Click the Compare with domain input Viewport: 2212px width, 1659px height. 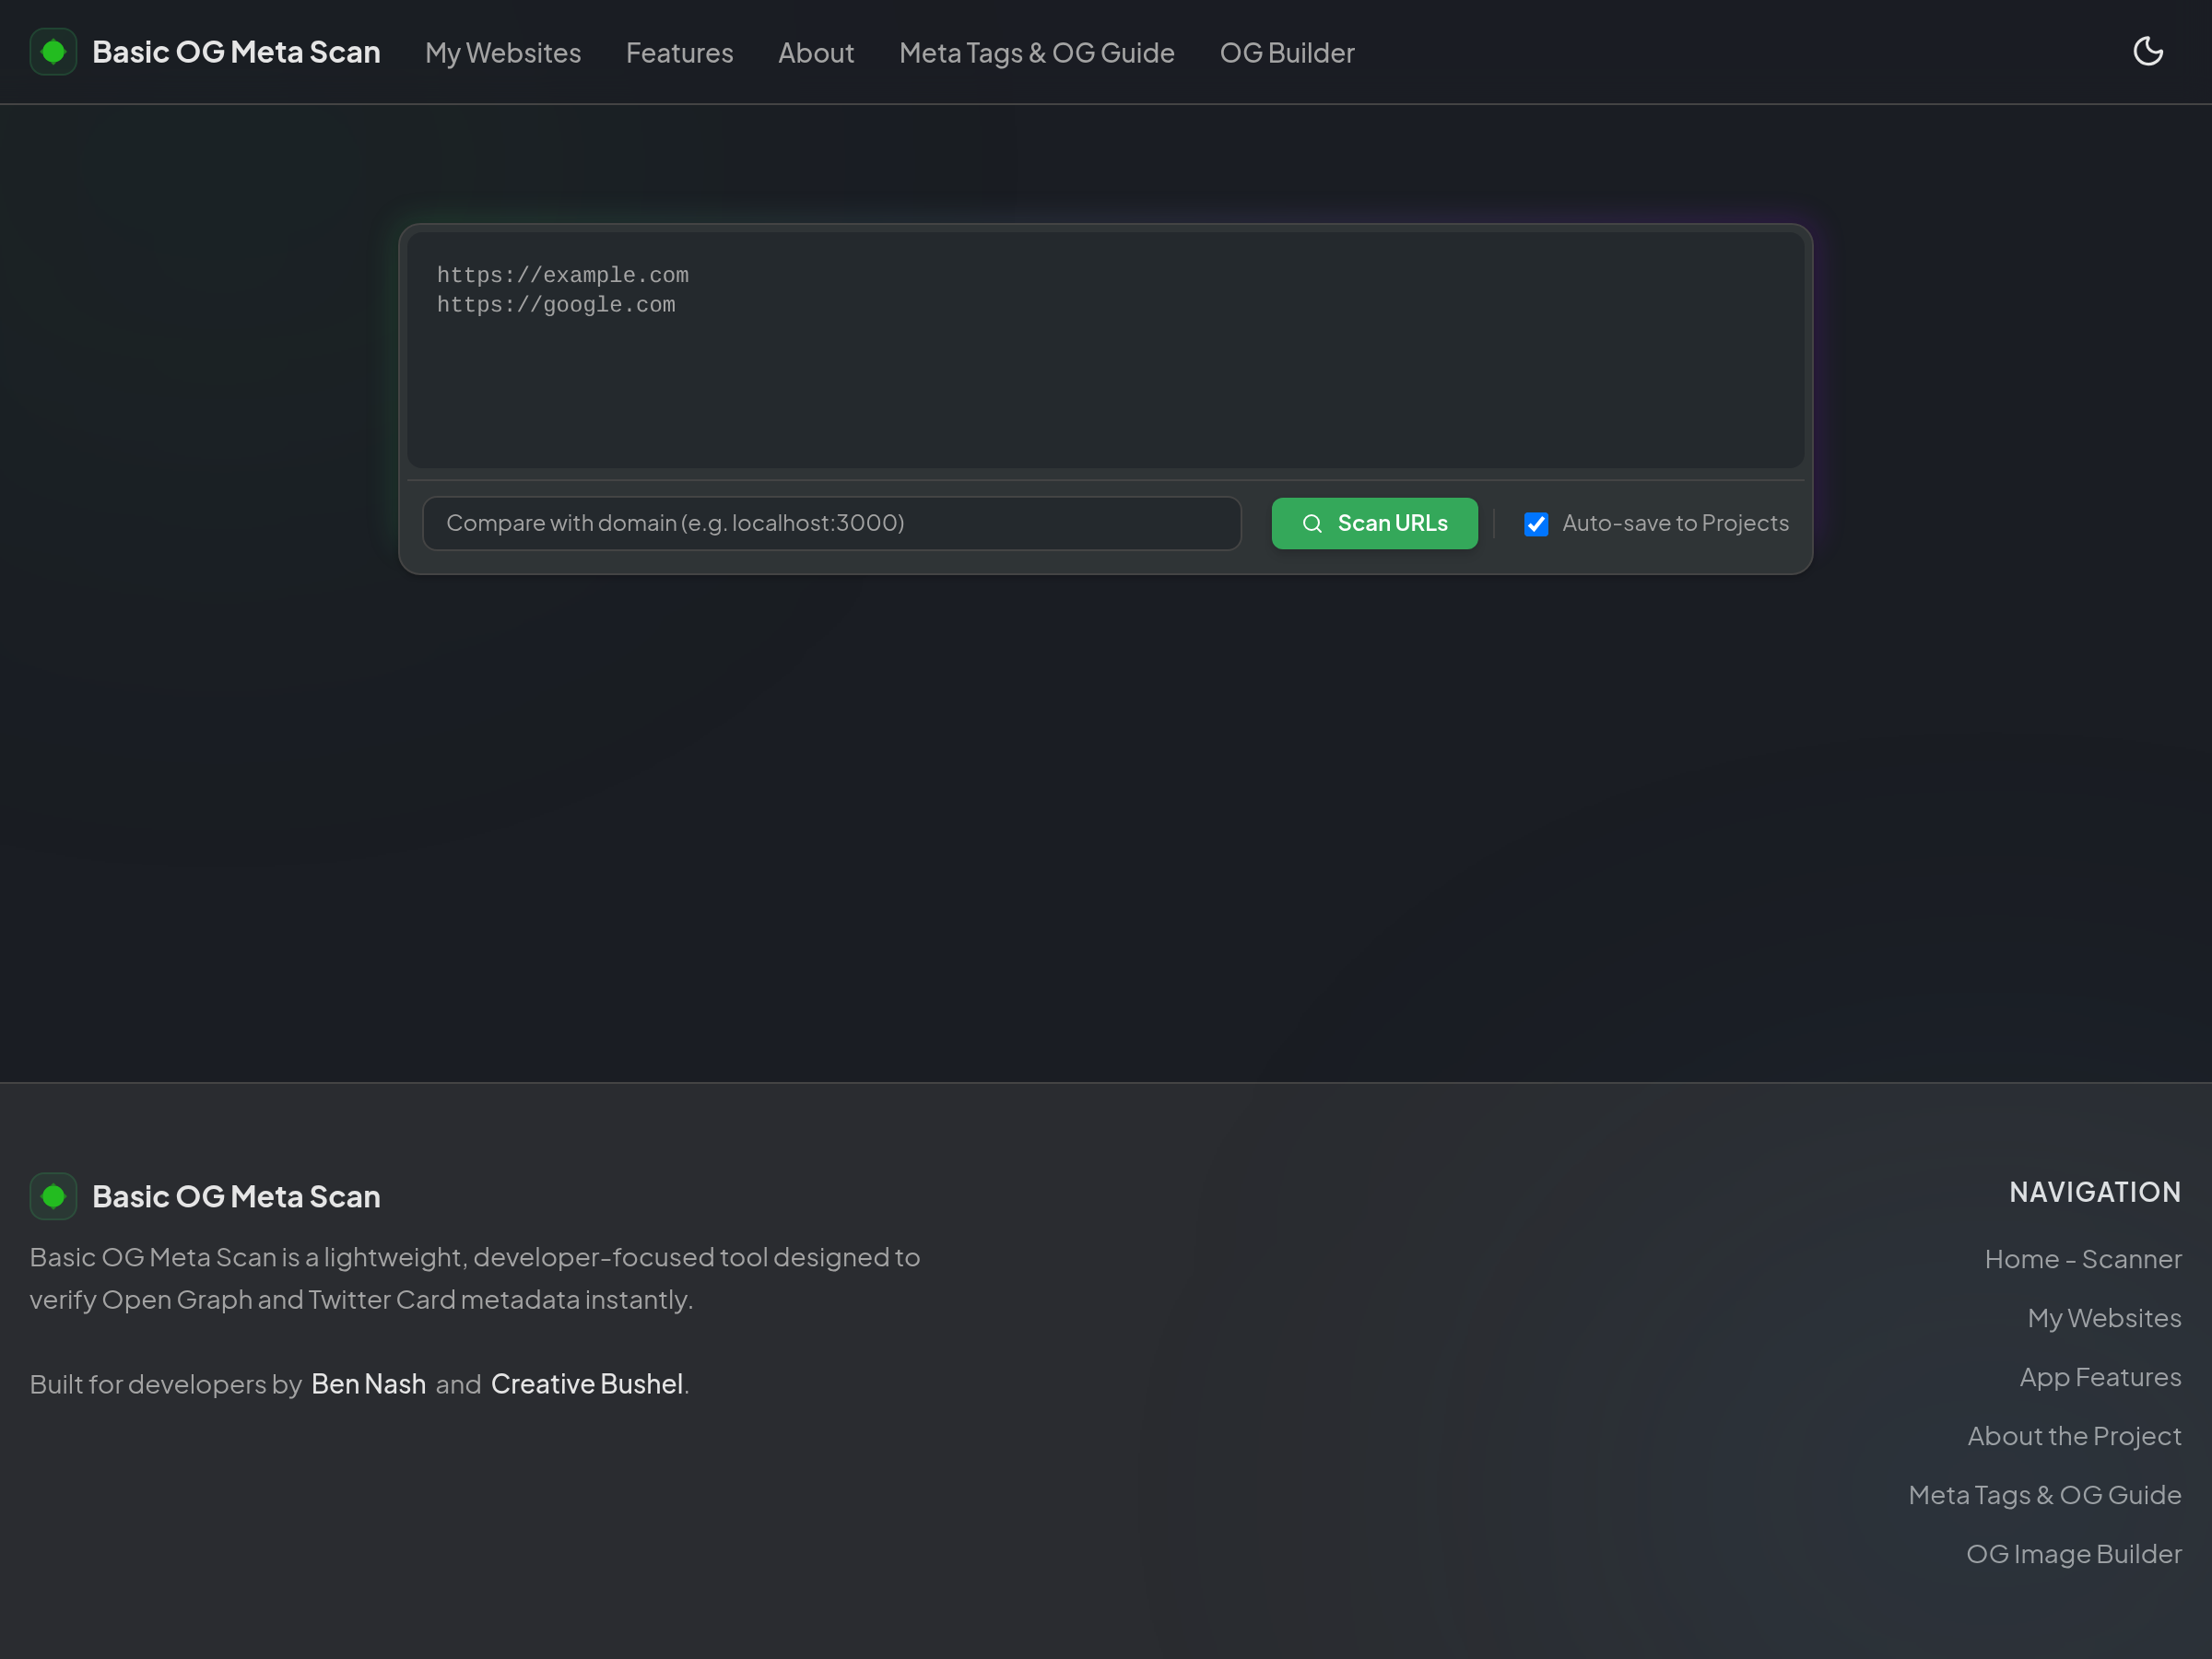click(x=832, y=523)
